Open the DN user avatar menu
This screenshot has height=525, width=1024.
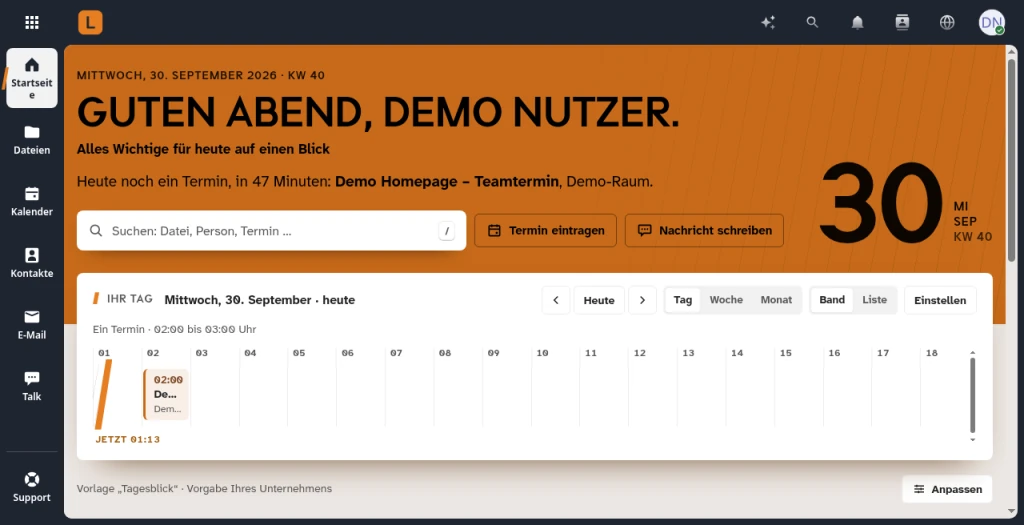(x=991, y=22)
